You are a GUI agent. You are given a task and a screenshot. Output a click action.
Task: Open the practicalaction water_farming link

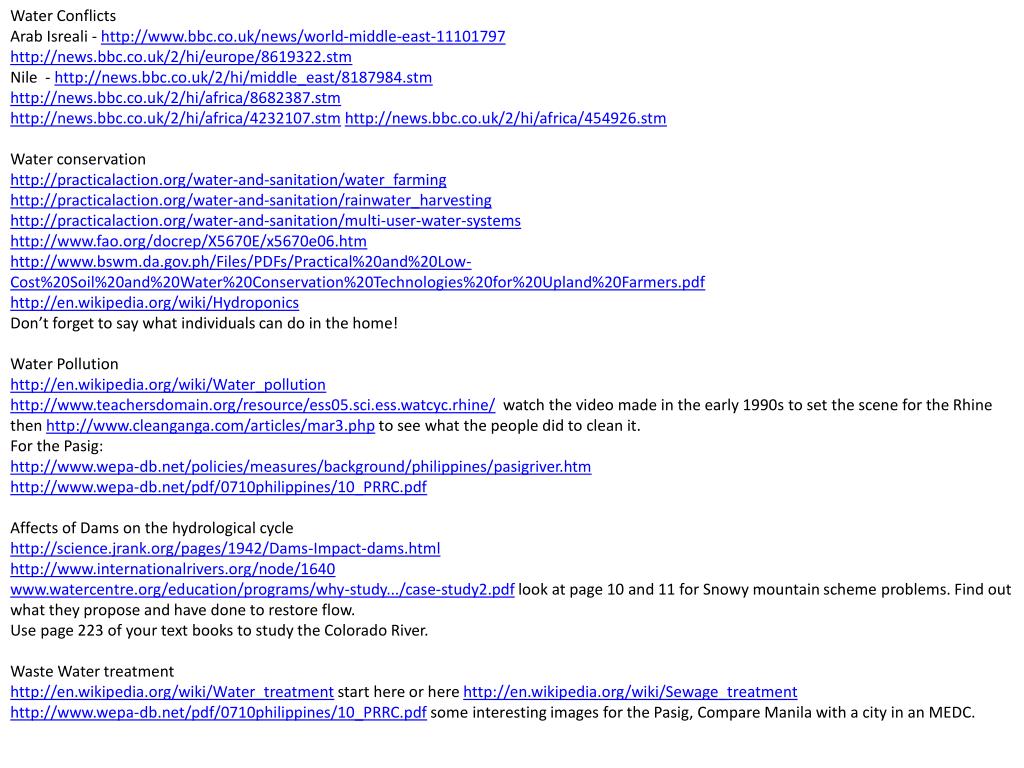pos(229,180)
